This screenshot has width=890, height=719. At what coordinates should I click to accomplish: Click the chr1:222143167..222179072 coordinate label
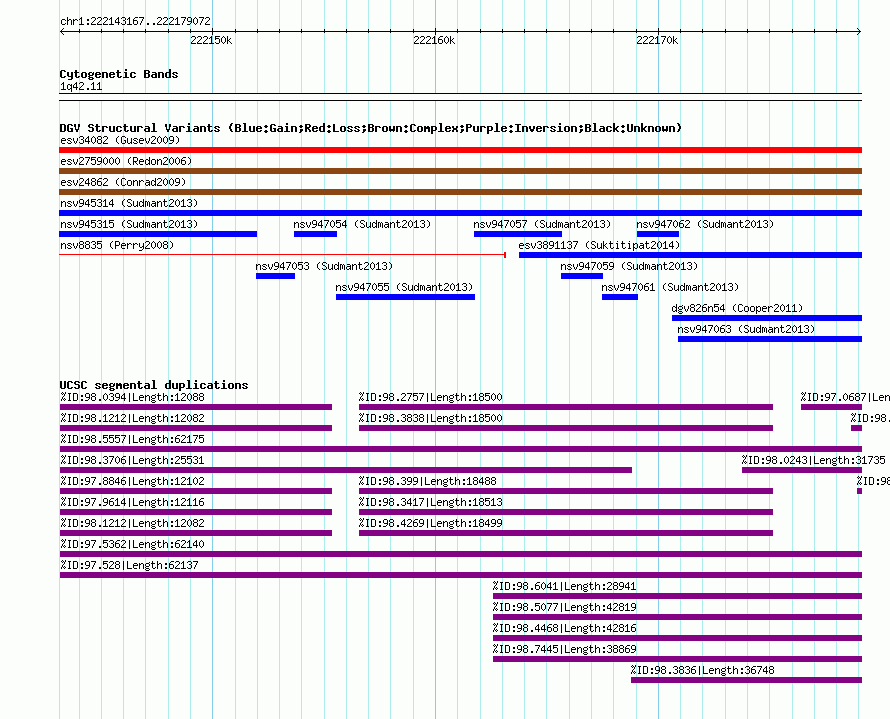point(135,21)
